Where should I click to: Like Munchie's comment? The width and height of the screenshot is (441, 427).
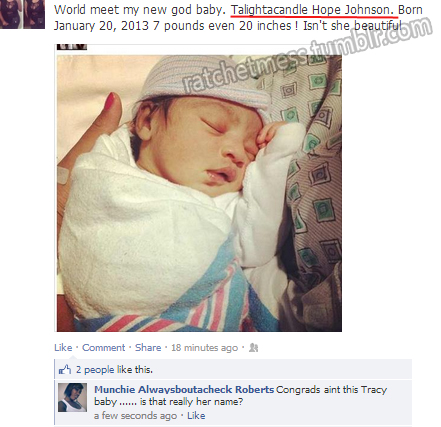tap(196, 416)
